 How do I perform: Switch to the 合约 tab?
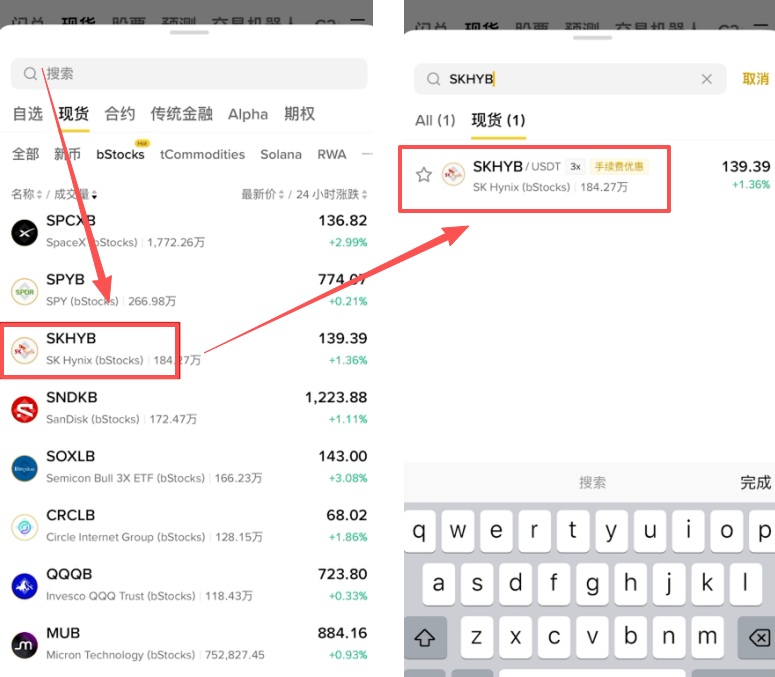pyautogui.click(x=120, y=114)
